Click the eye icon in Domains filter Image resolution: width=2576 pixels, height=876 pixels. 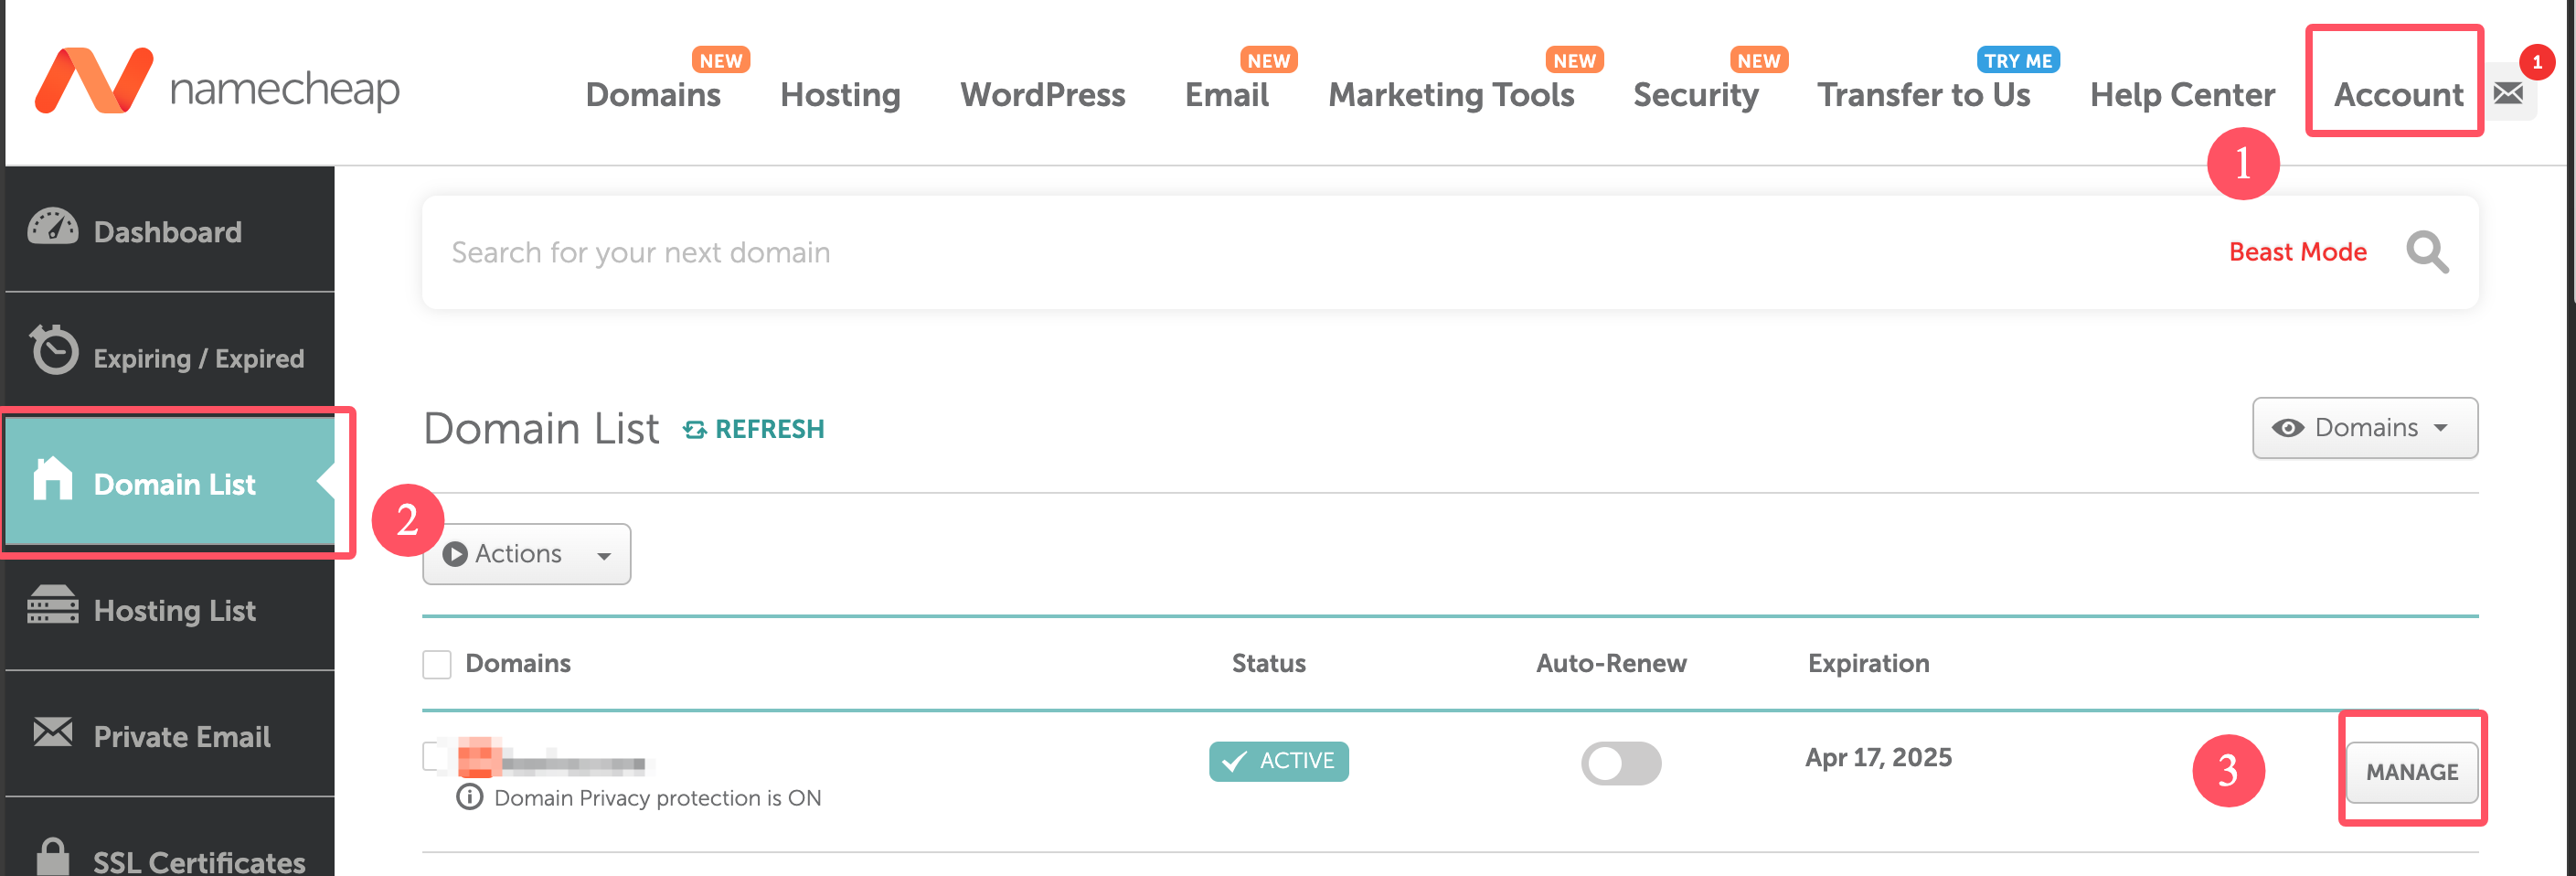point(2287,428)
